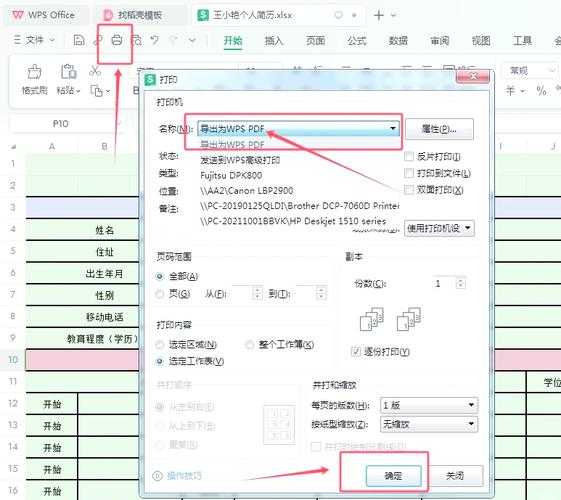
Task: Click the Name Box showing P10
Action: [x=61, y=124]
